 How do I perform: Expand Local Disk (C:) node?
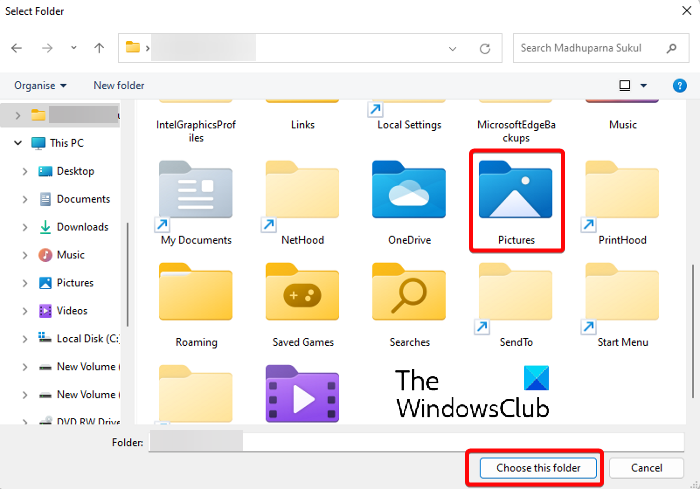[x=25, y=339]
